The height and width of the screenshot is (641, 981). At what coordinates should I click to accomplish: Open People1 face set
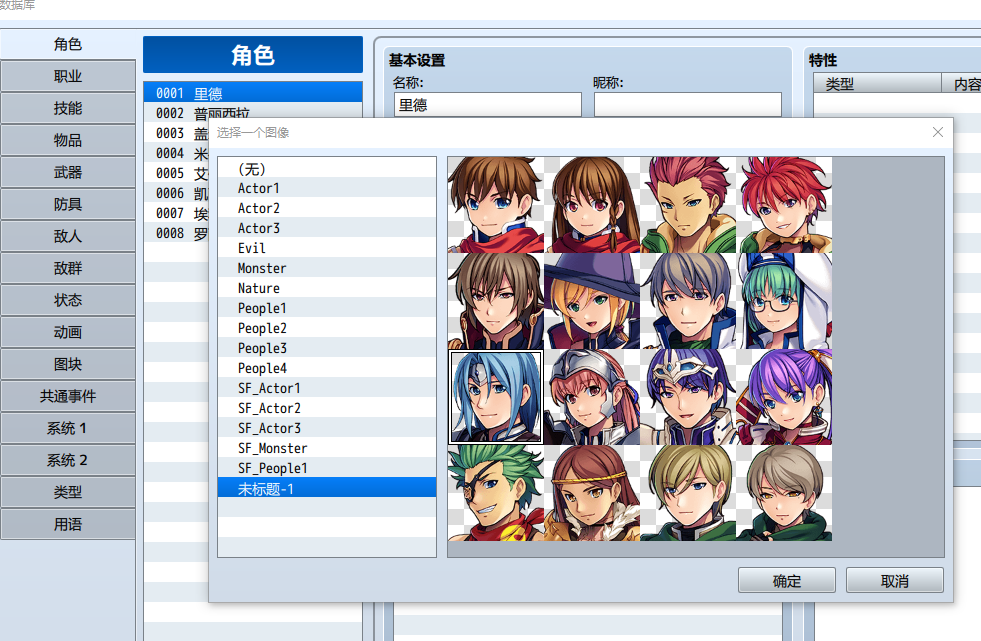[327, 308]
